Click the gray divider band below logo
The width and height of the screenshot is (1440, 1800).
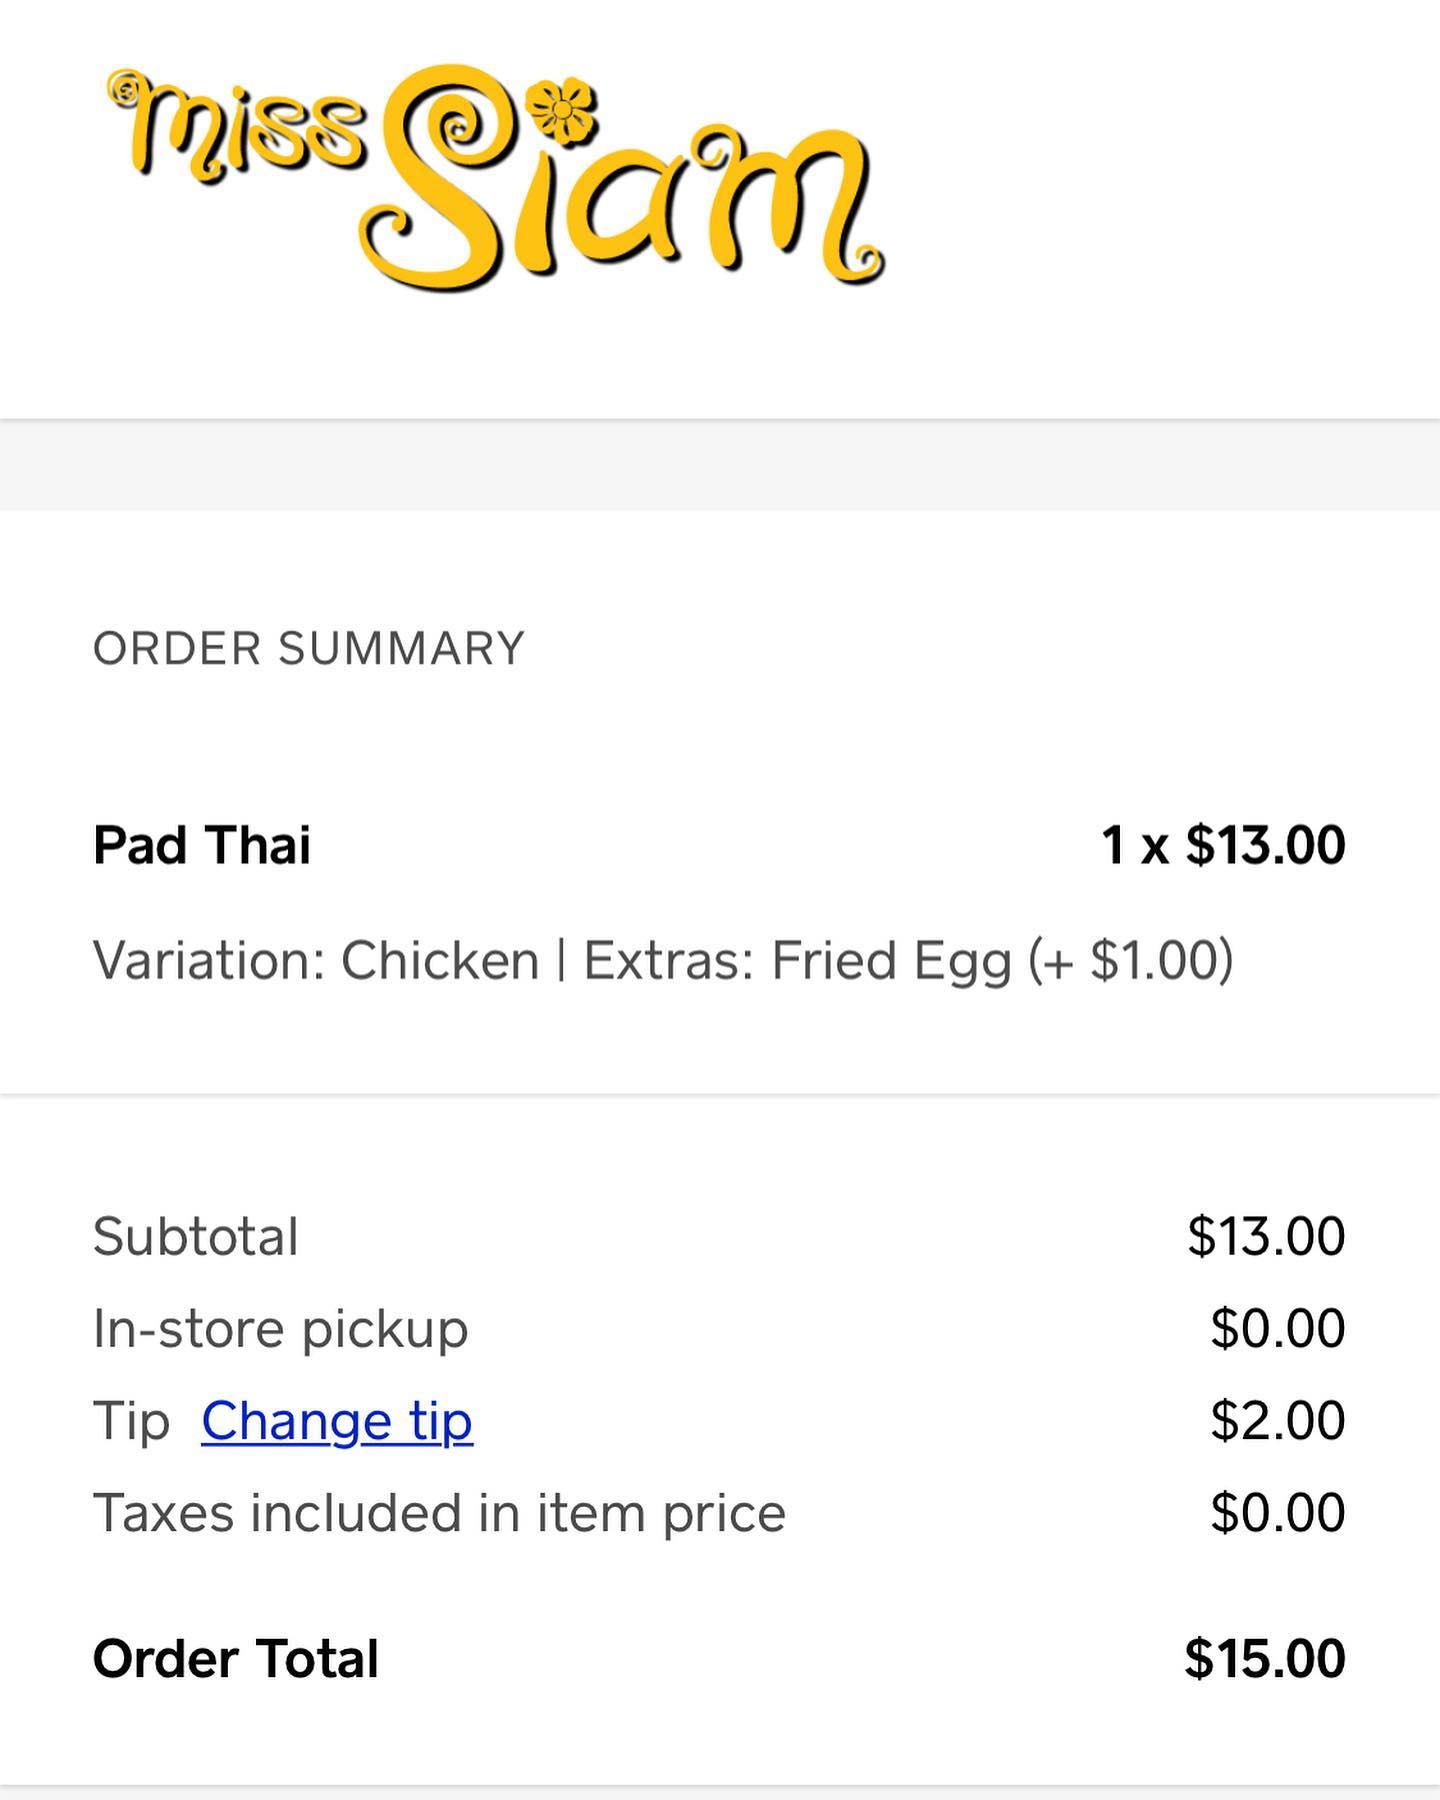(720, 465)
